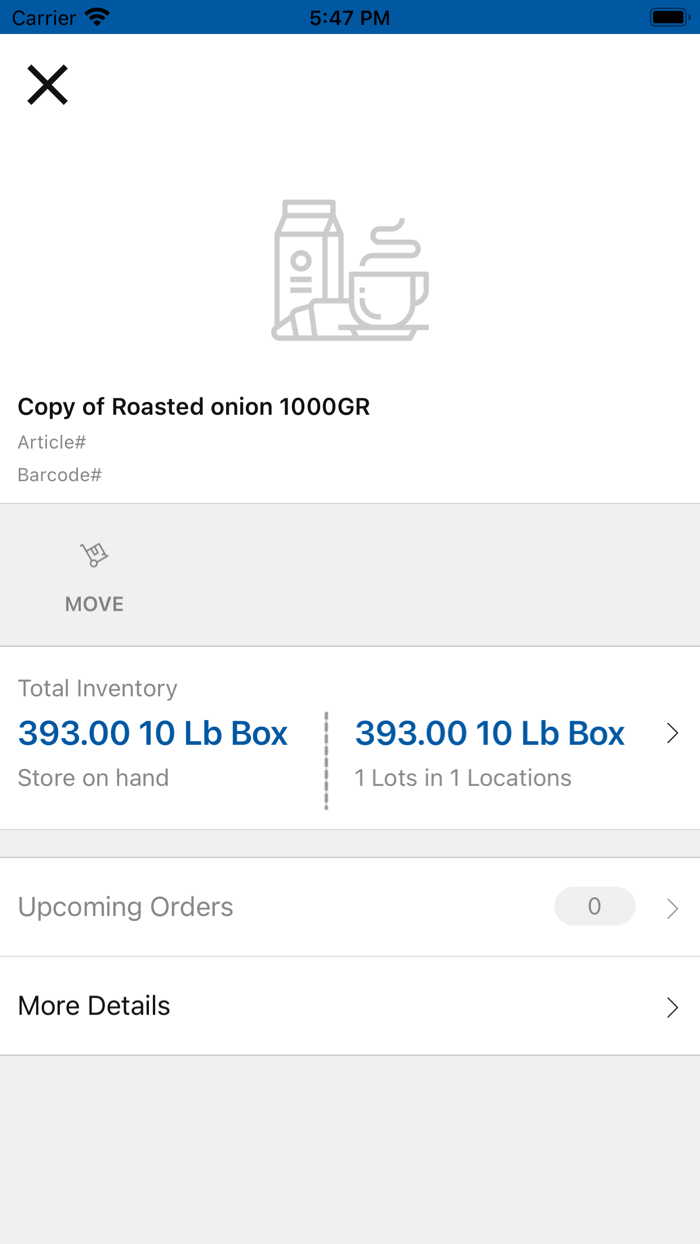Image resolution: width=700 pixels, height=1244 pixels.
Task: Tap the Upcoming Orders count badge
Action: pyautogui.click(x=594, y=906)
